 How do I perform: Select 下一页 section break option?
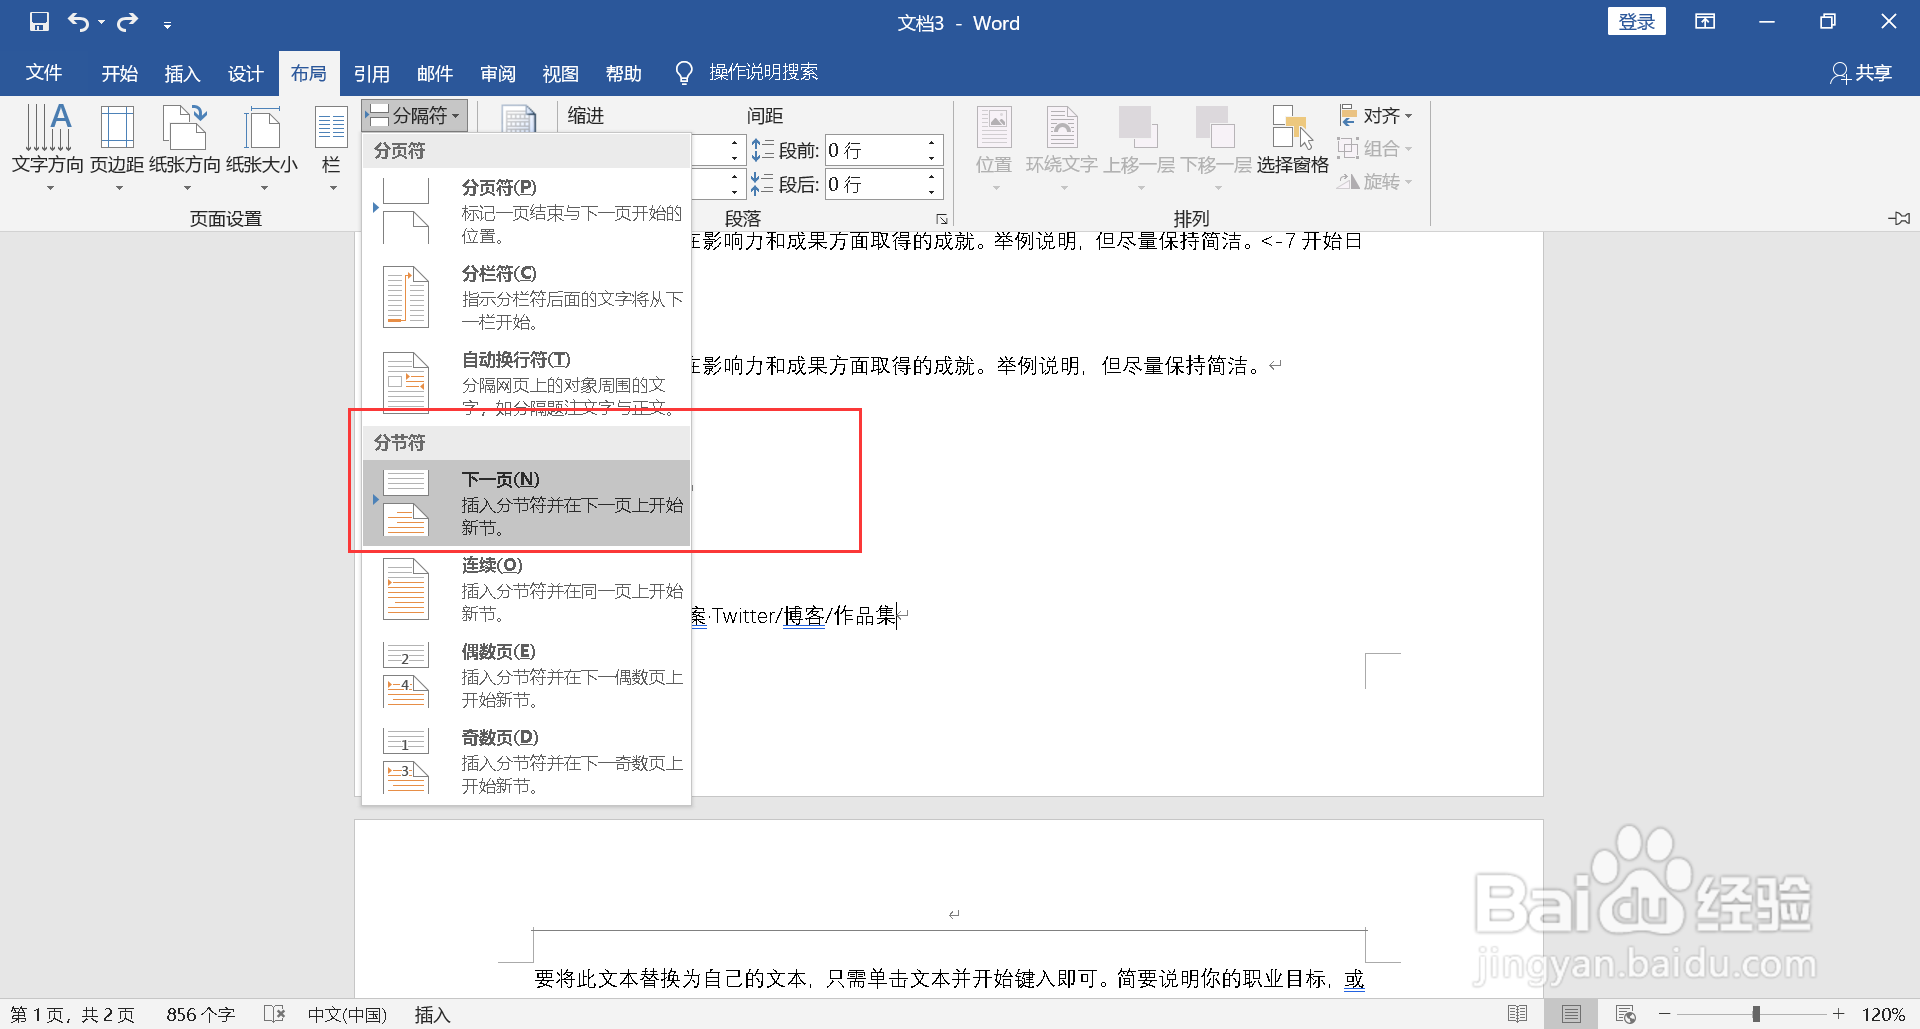coord(525,501)
